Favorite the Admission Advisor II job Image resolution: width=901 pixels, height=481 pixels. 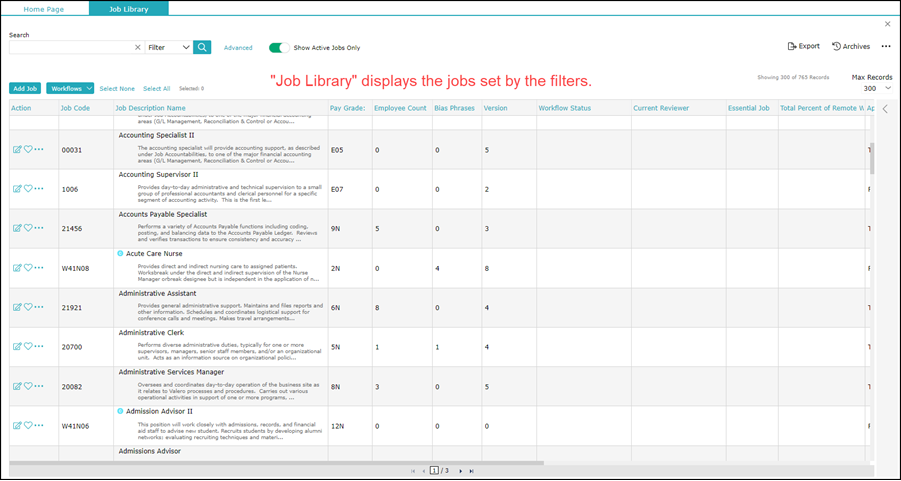(28, 425)
